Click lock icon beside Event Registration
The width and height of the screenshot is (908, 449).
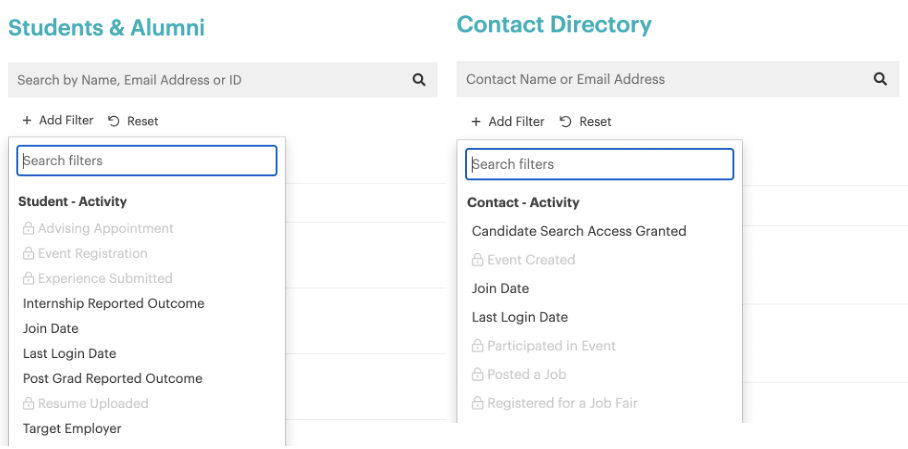click(x=29, y=254)
